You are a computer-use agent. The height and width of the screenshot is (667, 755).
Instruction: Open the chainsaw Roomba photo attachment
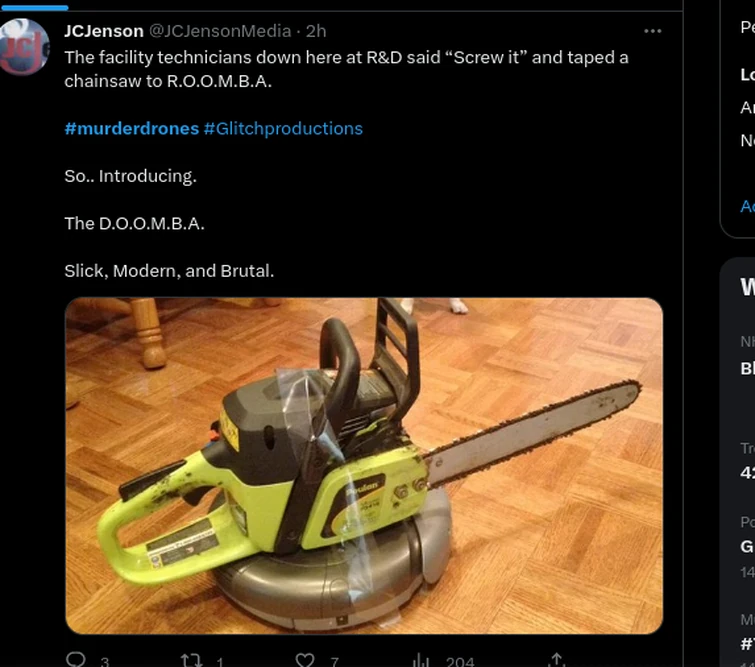pos(364,466)
